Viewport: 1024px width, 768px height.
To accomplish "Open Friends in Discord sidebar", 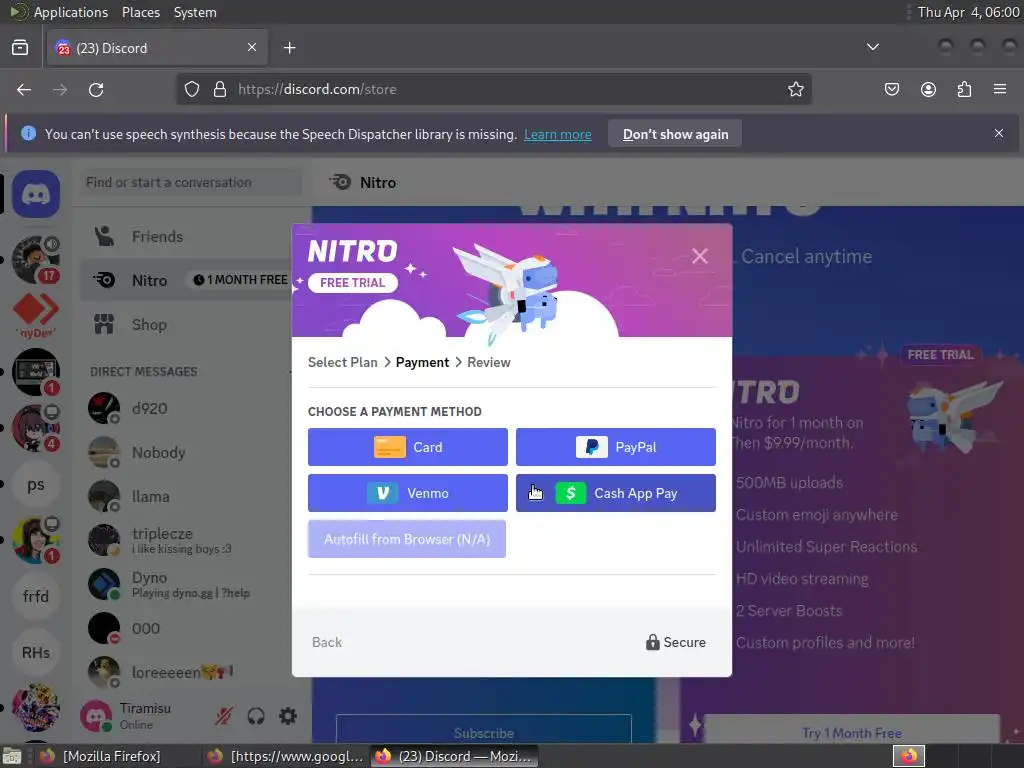I will click(186, 236).
